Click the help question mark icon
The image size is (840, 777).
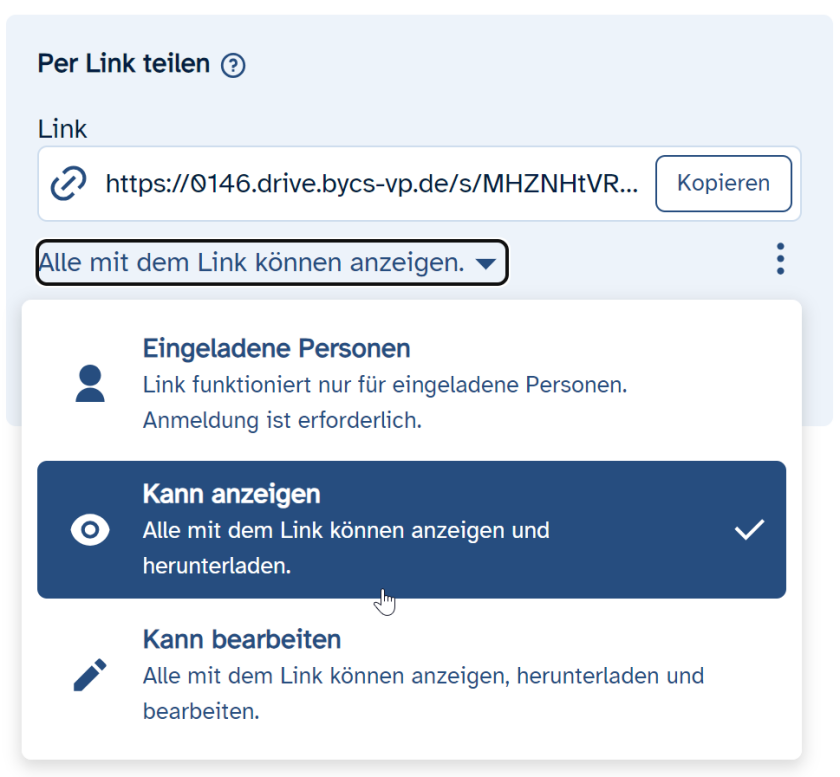pyautogui.click(x=233, y=66)
